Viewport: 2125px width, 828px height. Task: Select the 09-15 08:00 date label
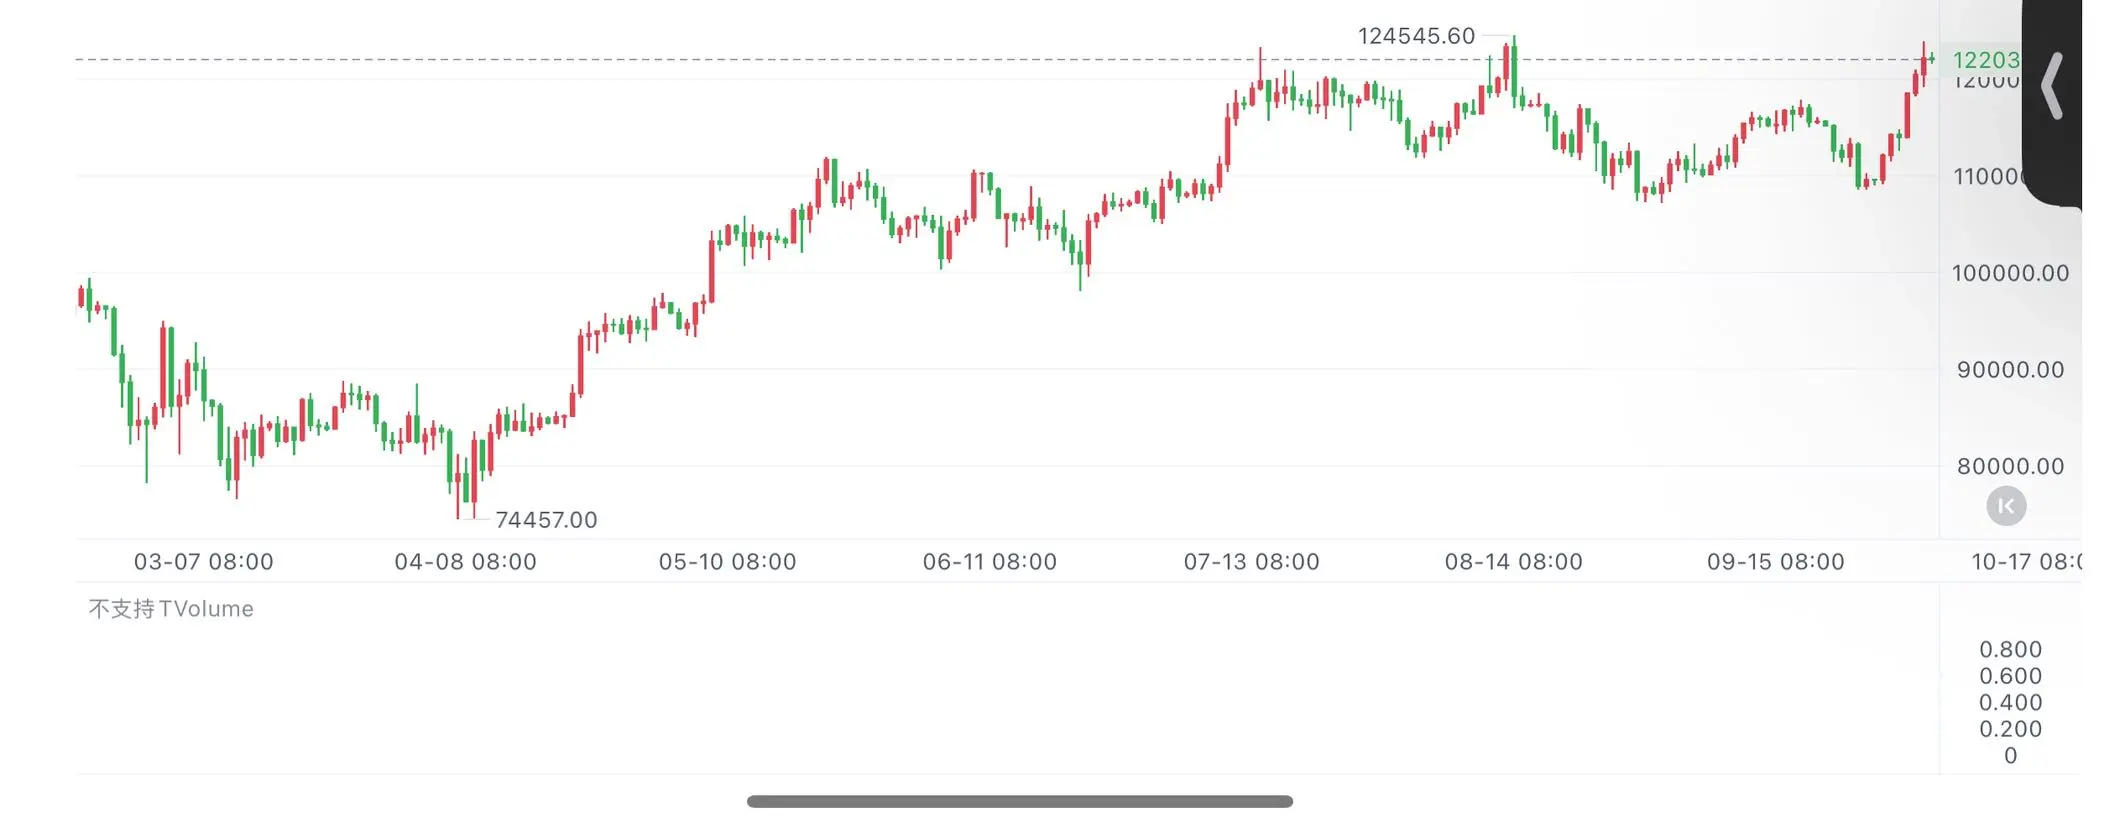click(x=1775, y=562)
